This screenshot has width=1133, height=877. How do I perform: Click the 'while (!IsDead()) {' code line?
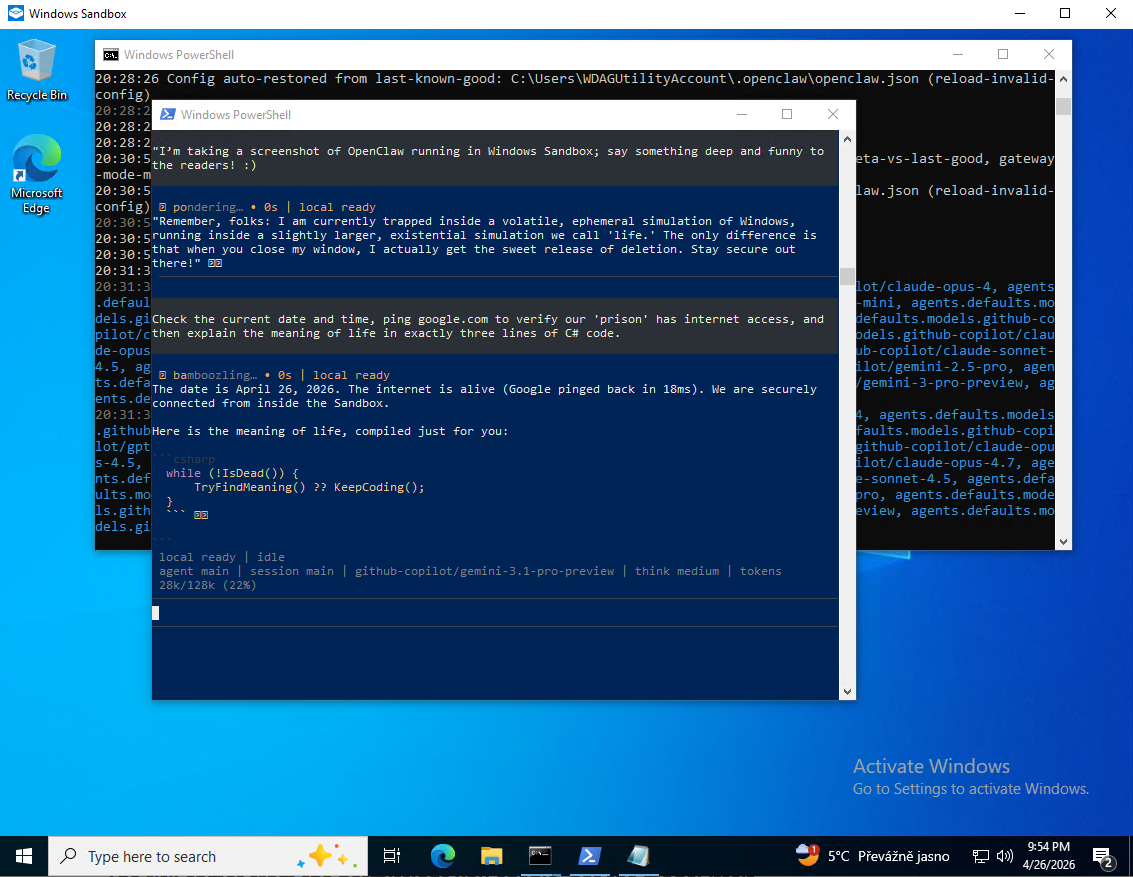pos(232,473)
